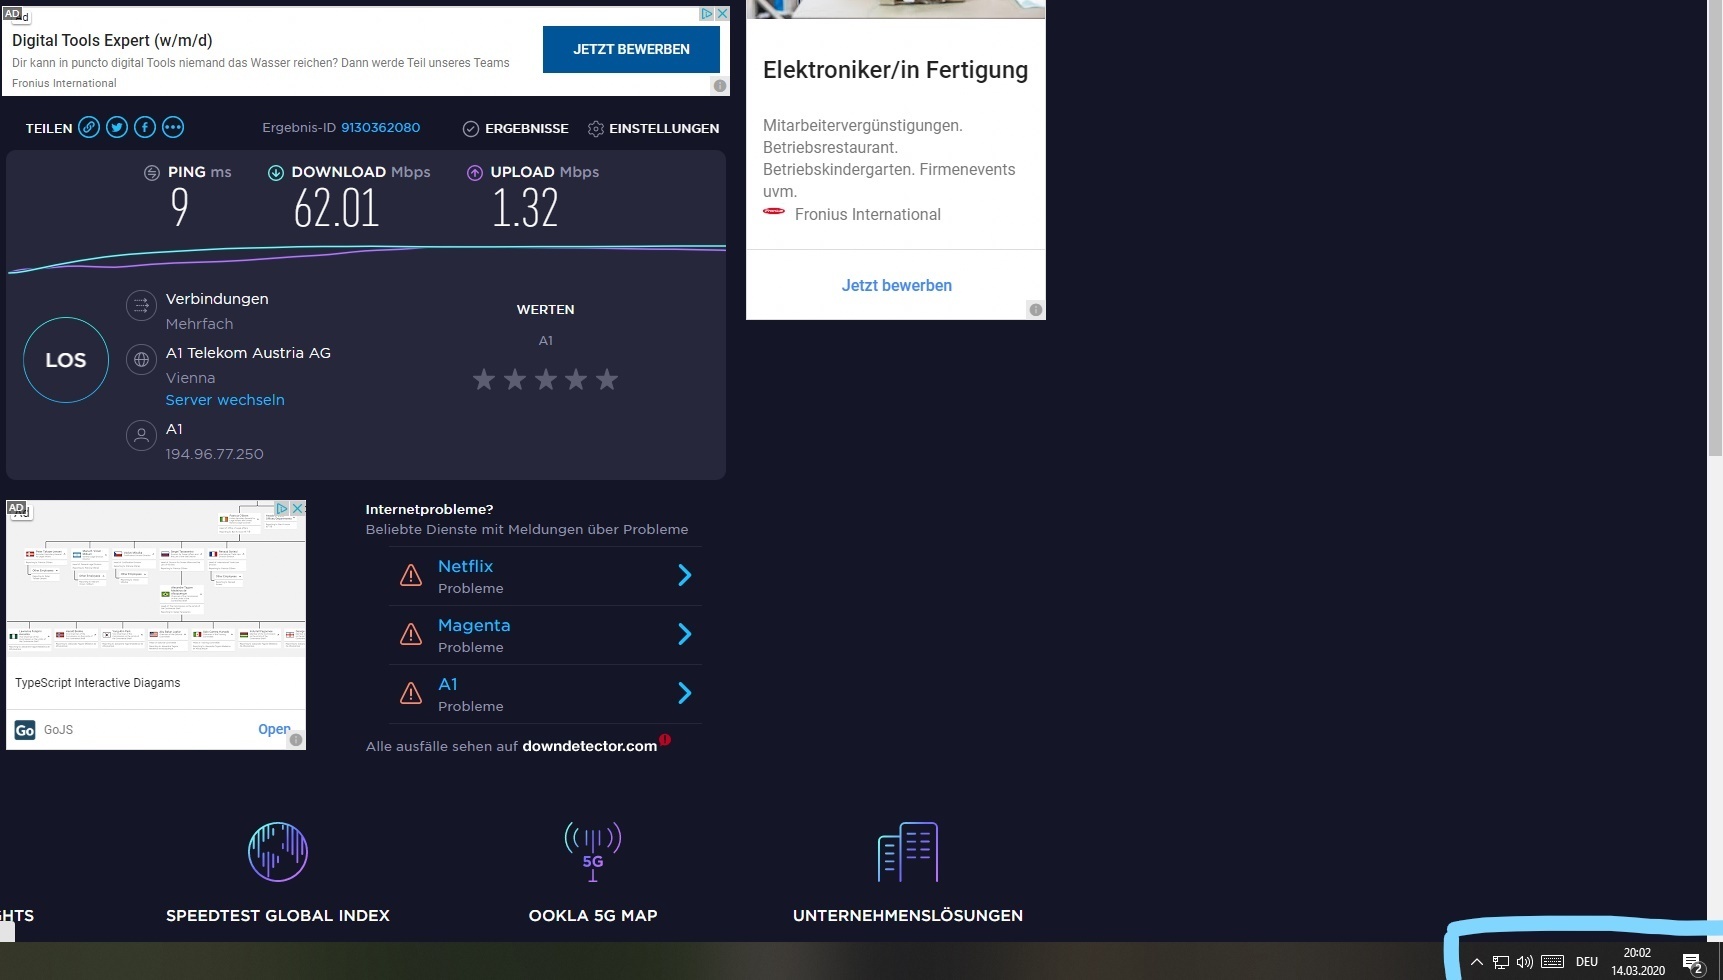The image size is (1723, 980).
Task: Click the page vertical scrollbar
Action: pos(1715,230)
